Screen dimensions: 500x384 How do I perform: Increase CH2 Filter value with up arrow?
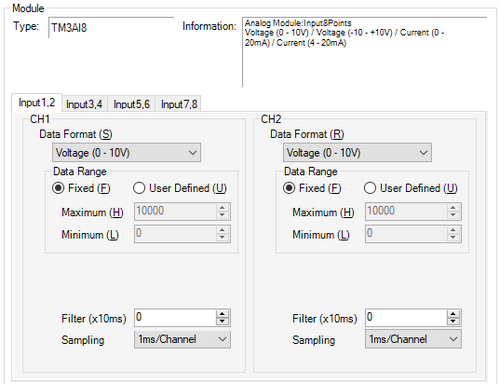(x=453, y=314)
